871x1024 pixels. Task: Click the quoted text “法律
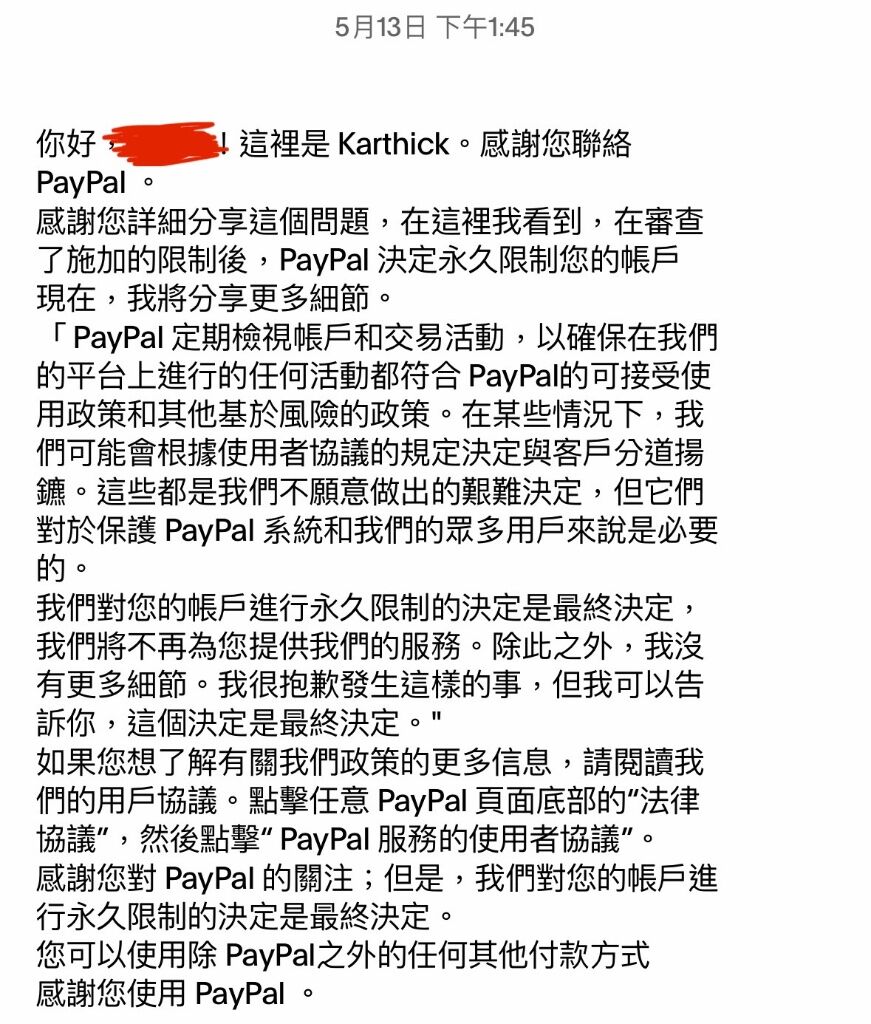coord(663,801)
